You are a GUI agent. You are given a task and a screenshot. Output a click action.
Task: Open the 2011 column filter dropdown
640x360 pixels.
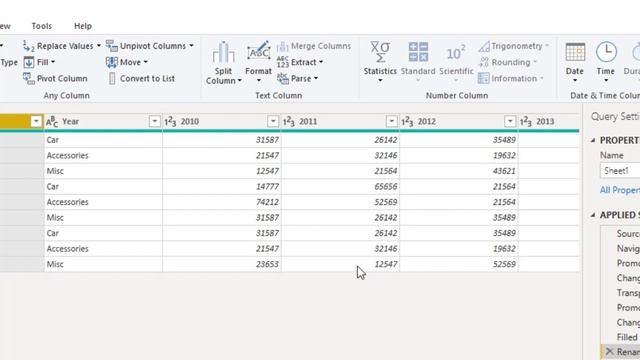click(x=391, y=121)
